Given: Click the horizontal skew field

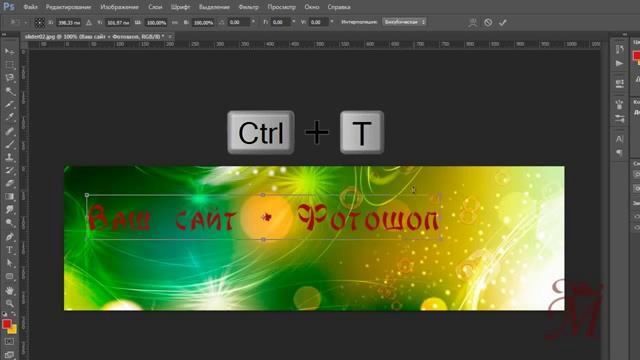Looking at the screenshot, I should (280, 22).
